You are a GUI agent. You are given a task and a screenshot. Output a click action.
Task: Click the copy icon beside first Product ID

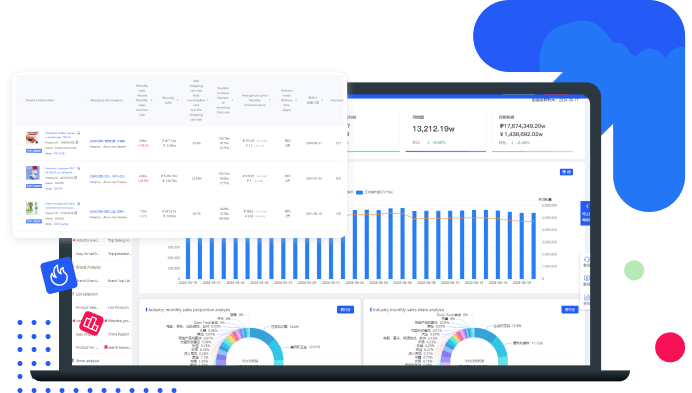(x=77, y=143)
